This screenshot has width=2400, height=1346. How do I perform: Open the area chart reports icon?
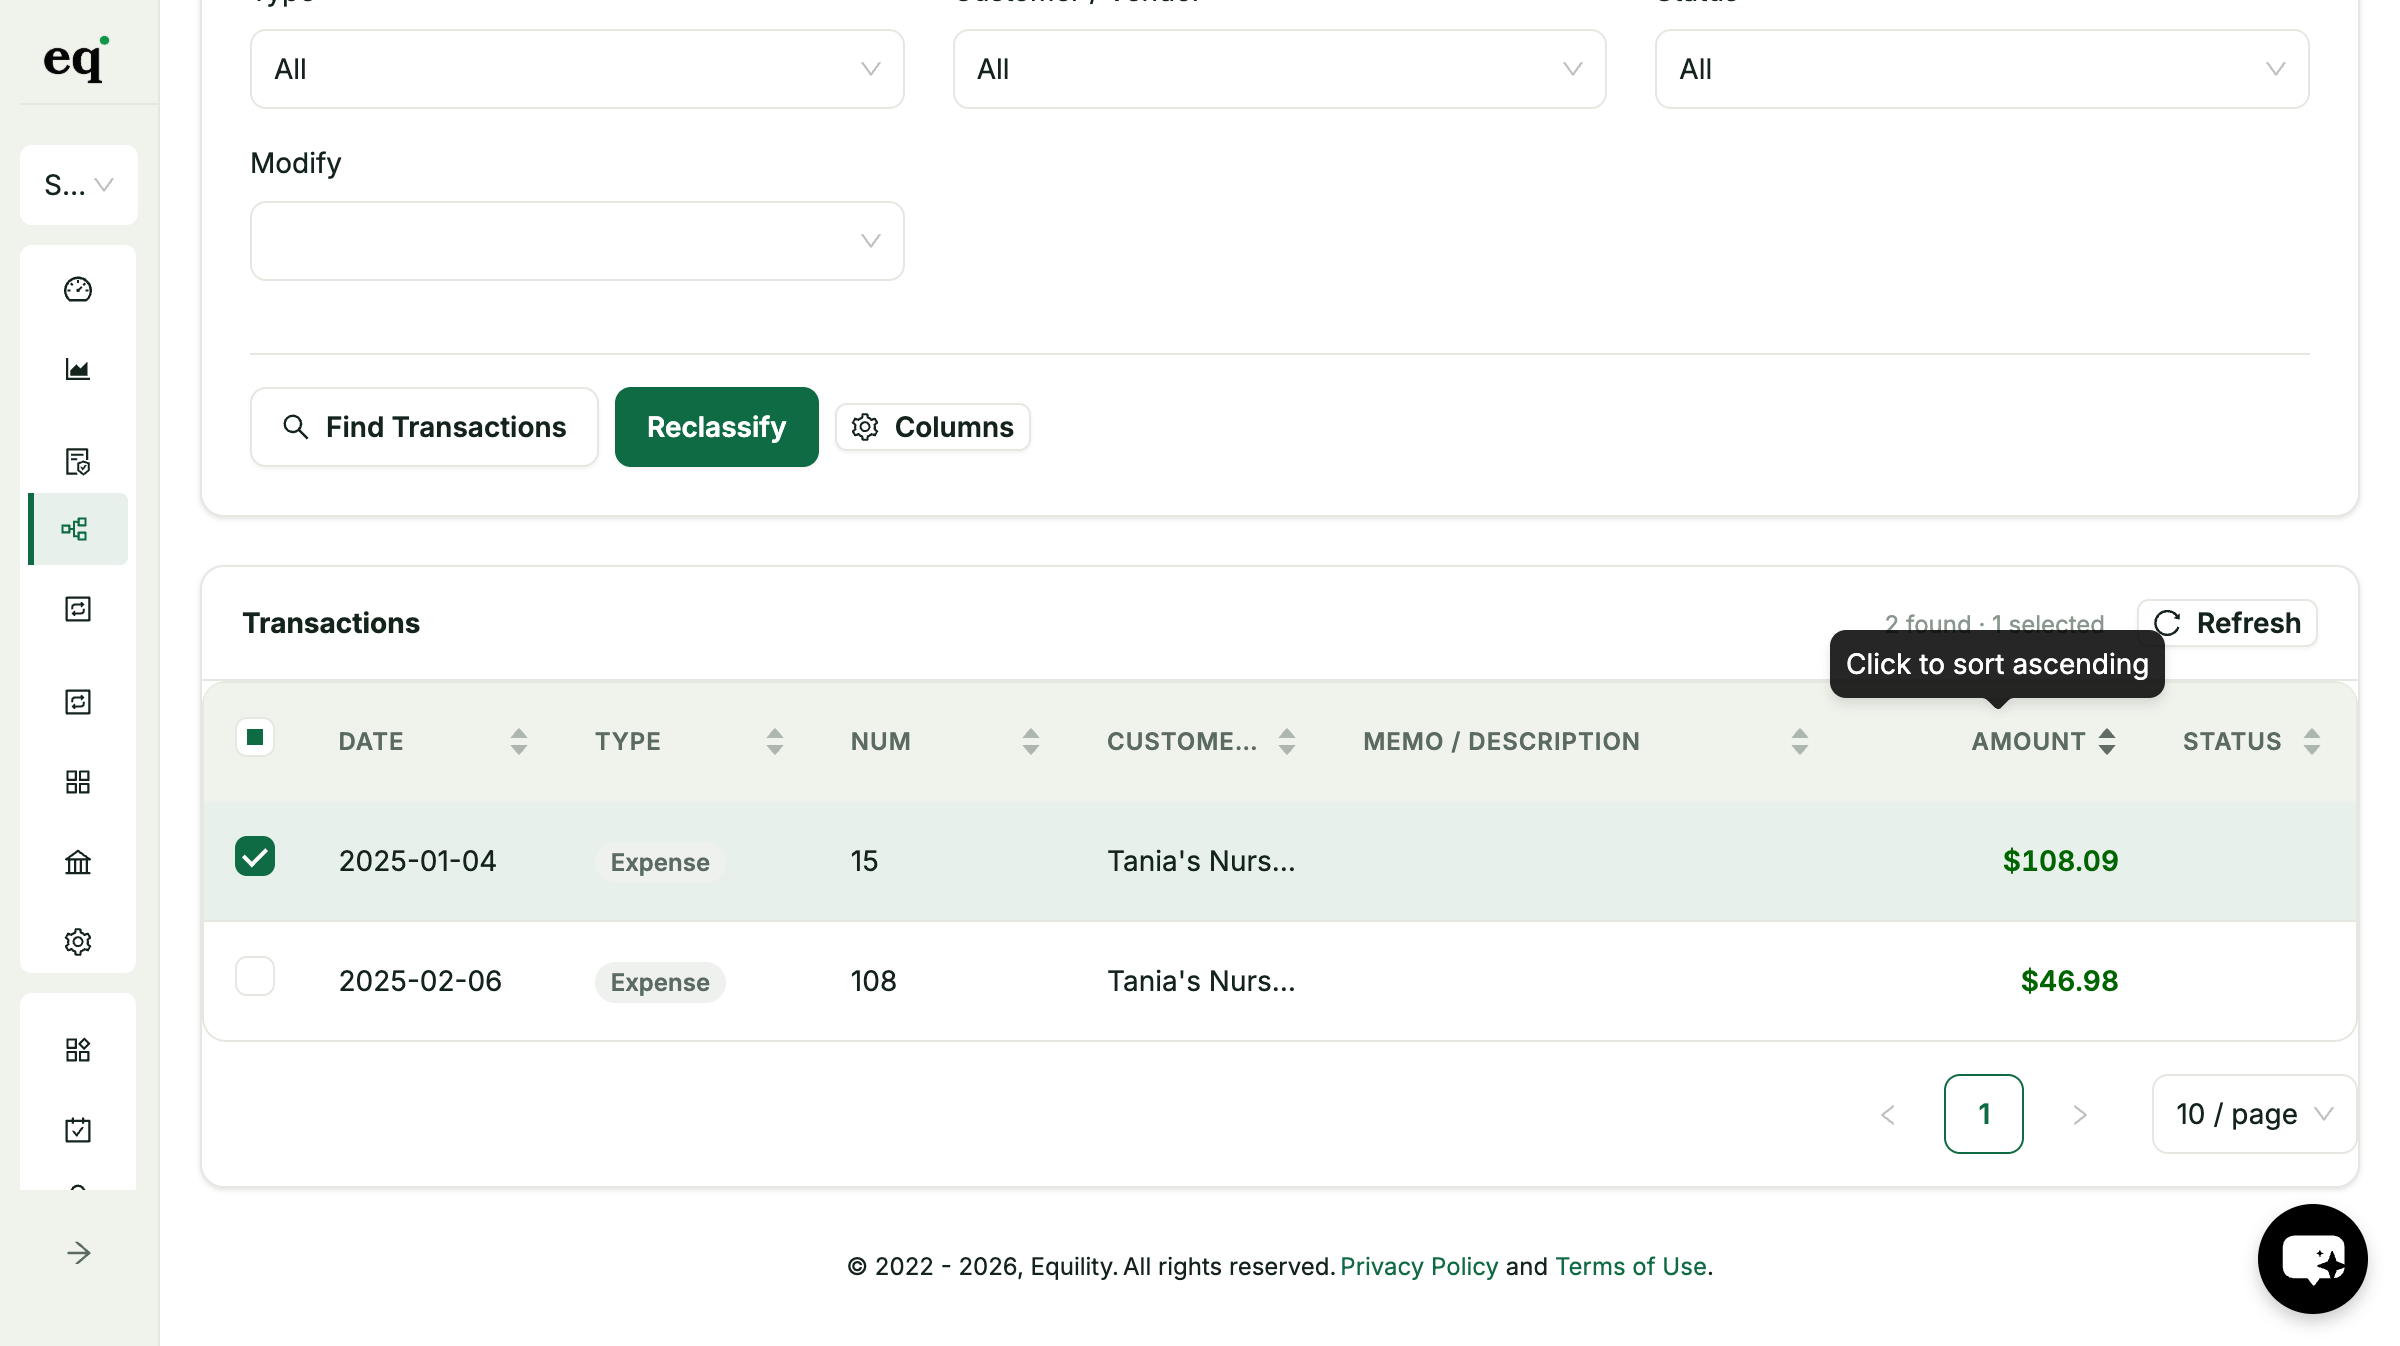click(78, 369)
